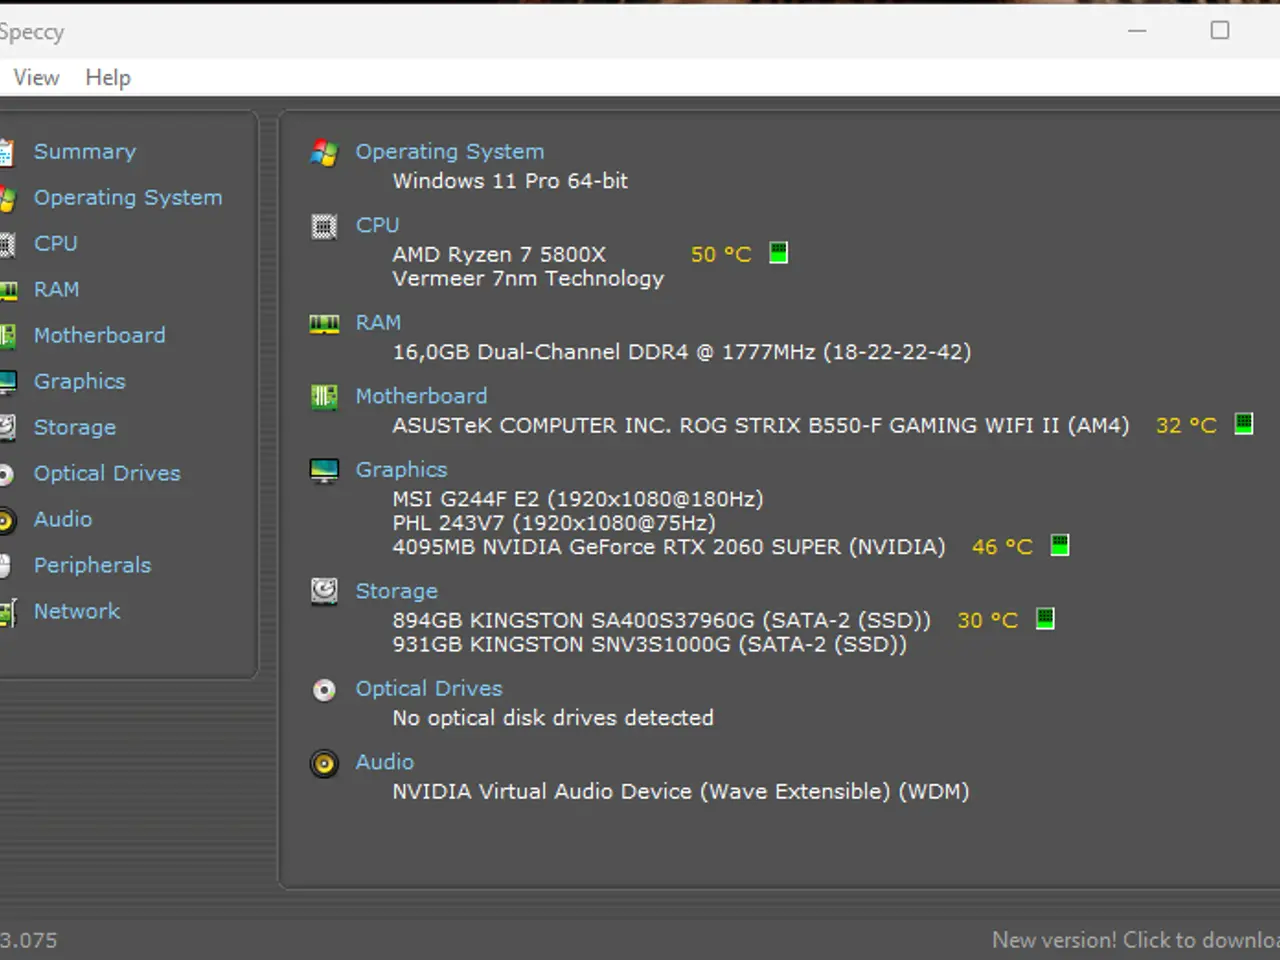Click the GeForce RTX 2060 SUPER line
Image resolution: width=1280 pixels, height=960 pixels.
[669, 547]
